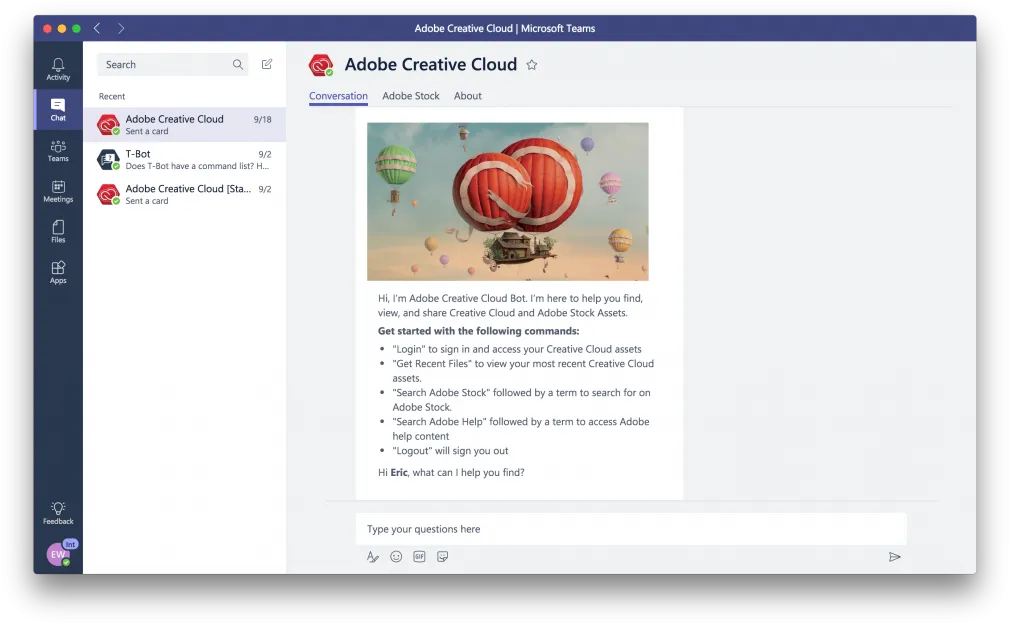Click the Search input field
This screenshot has width=1009, height=623.
[172, 64]
